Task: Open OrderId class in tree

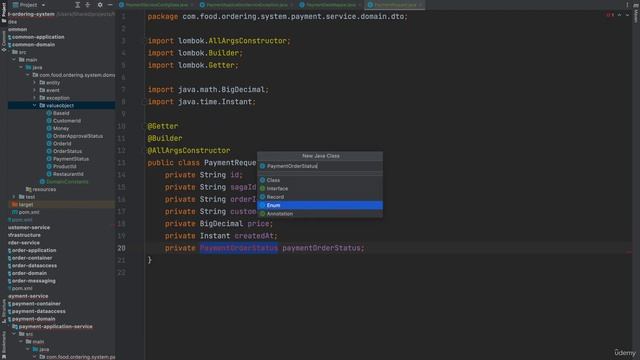Action: (62, 144)
